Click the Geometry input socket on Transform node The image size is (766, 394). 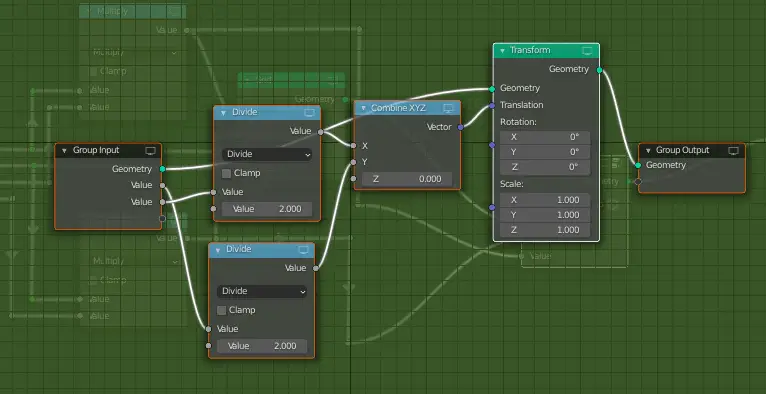click(x=492, y=89)
